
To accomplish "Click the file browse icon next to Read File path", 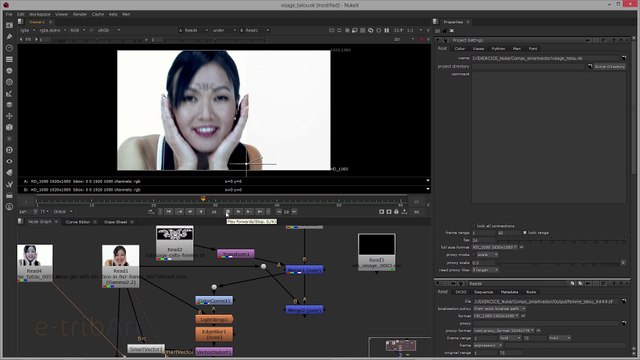I will pos(624,301).
